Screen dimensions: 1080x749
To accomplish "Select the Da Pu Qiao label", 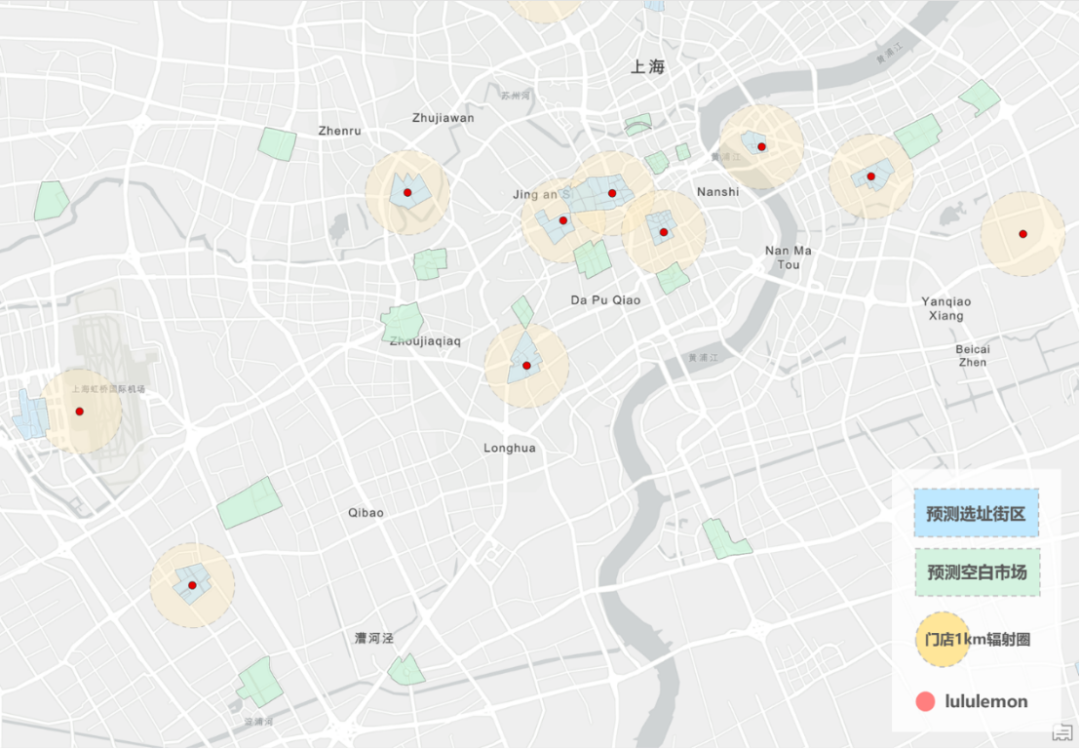I will coord(605,300).
